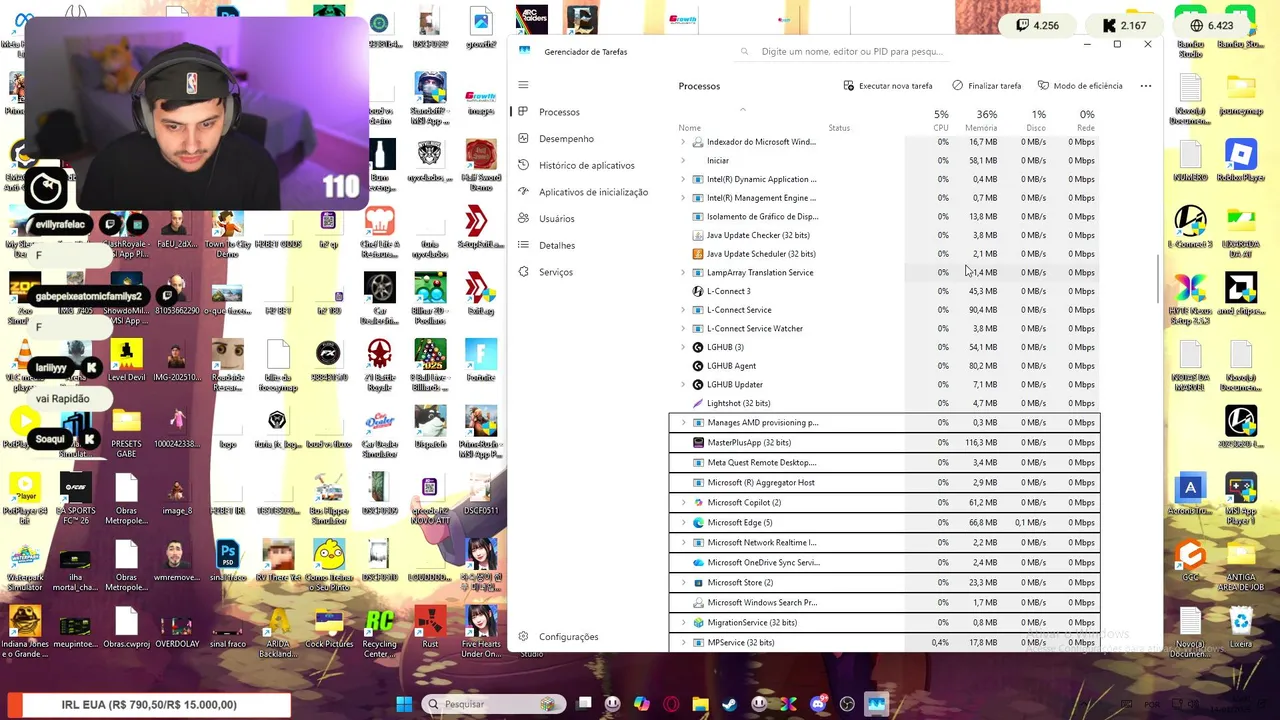
Task: Open Steam from the taskbar
Action: [730, 704]
